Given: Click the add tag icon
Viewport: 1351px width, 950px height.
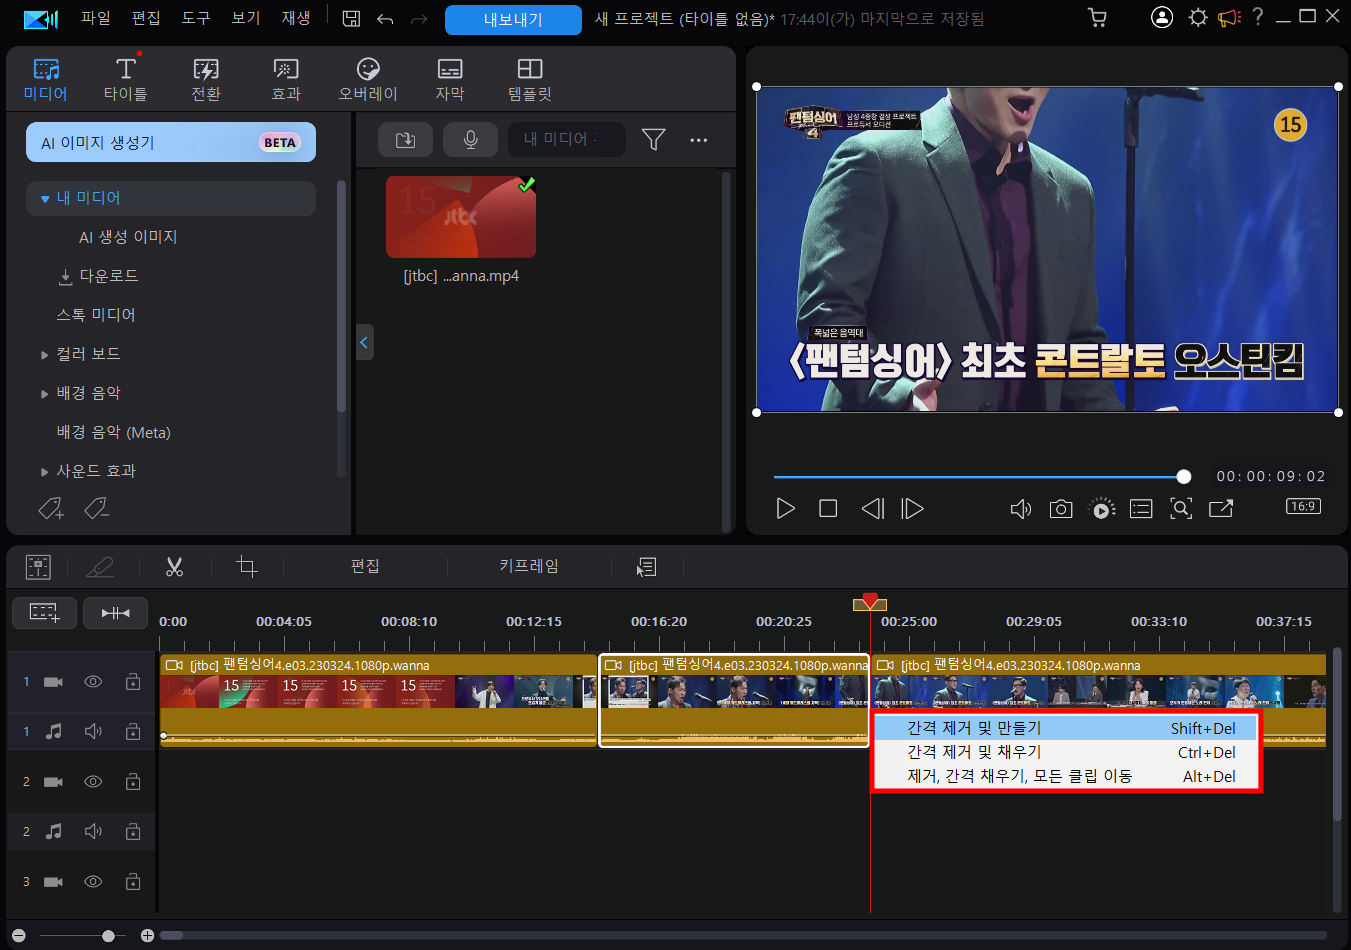Looking at the screenshot, I should click(x=51, y=509).
